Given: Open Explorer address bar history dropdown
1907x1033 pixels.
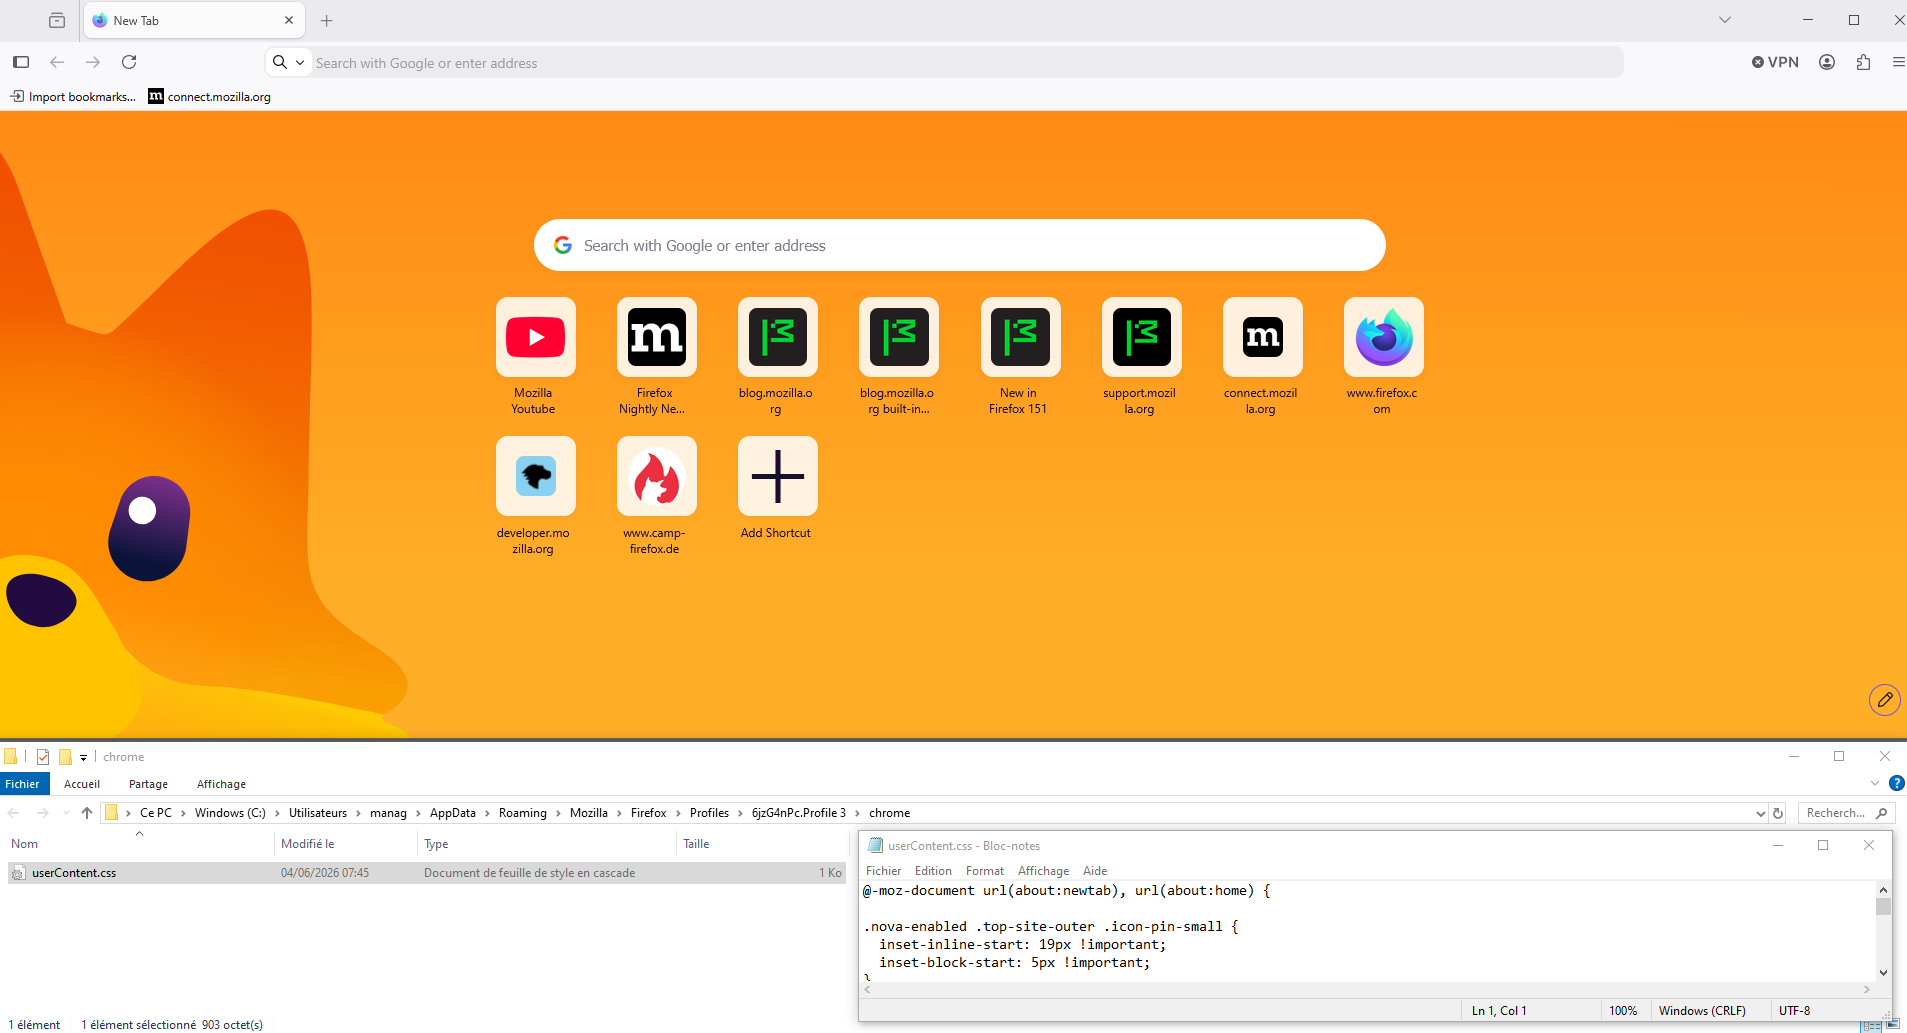Looking at the screenshot, I should 1761,813.
